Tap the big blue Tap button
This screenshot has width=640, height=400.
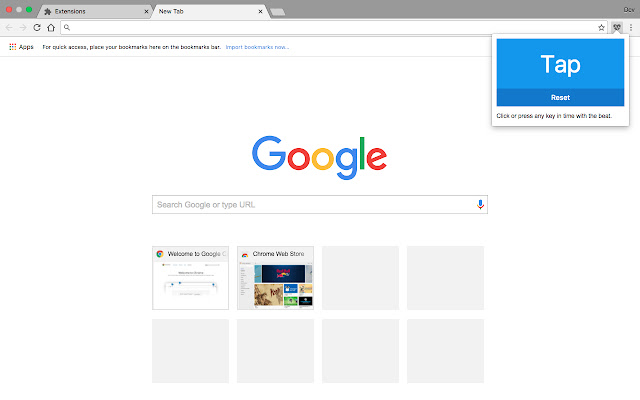(560, 64)
